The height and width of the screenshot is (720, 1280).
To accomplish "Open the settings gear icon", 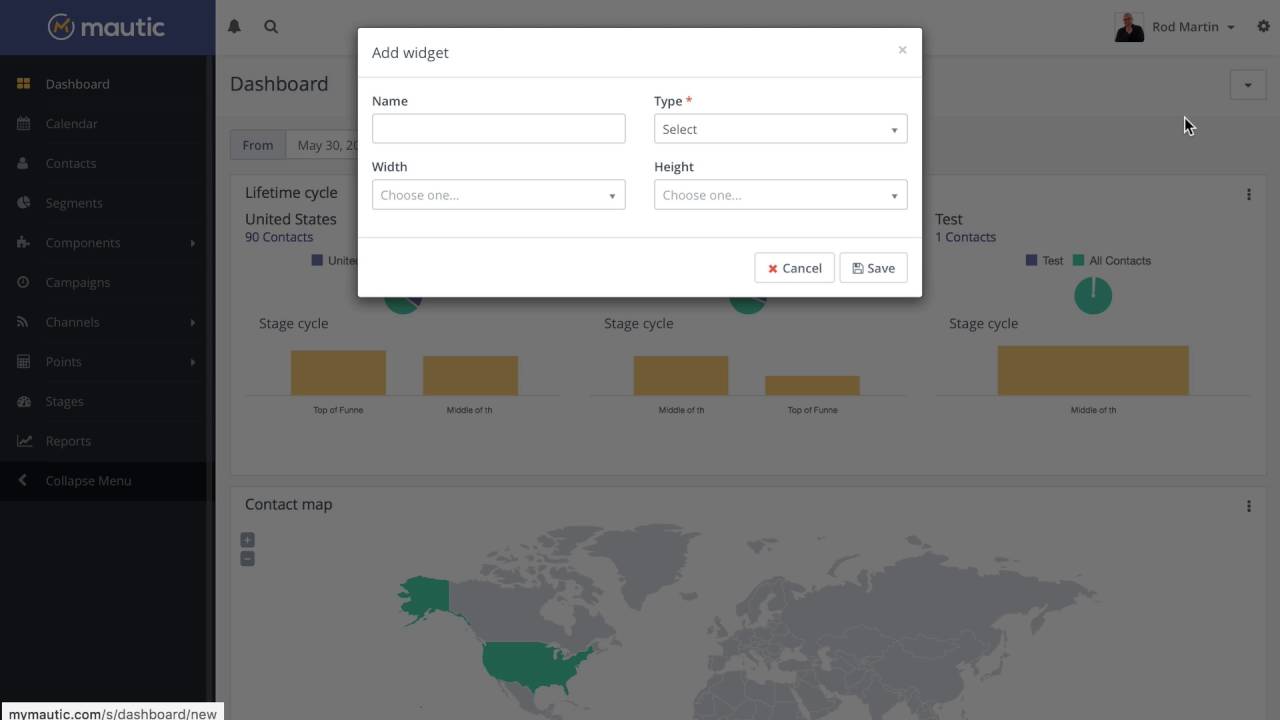I will tap(1263, 27).
